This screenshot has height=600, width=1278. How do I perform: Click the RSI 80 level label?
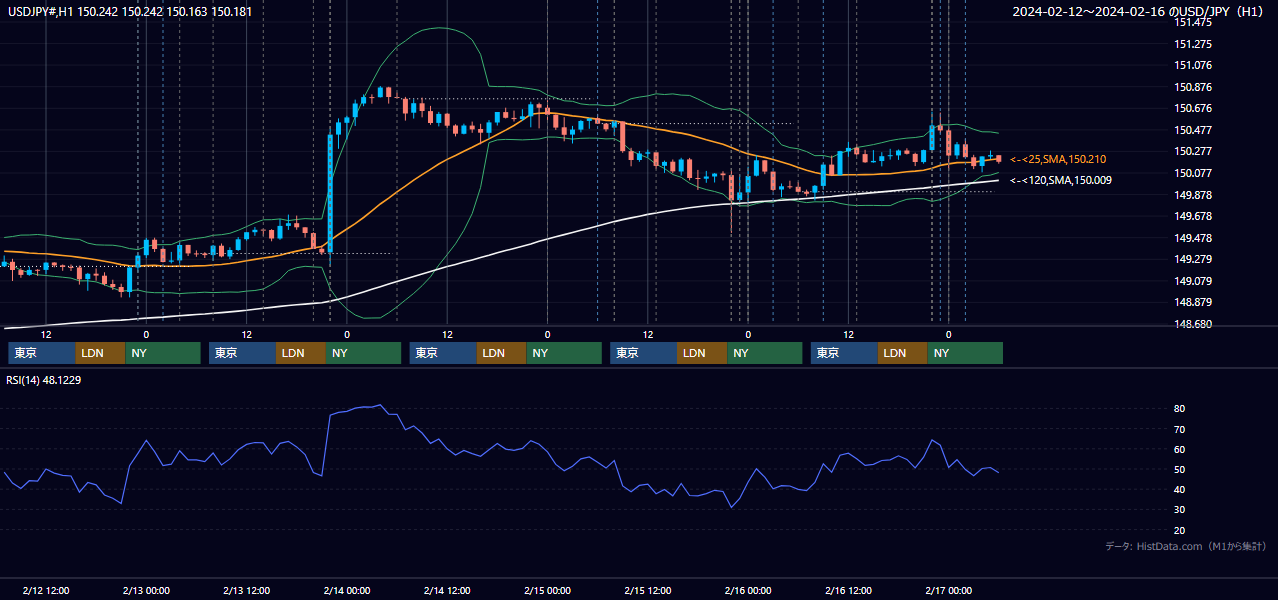(x=1180, y=409)
